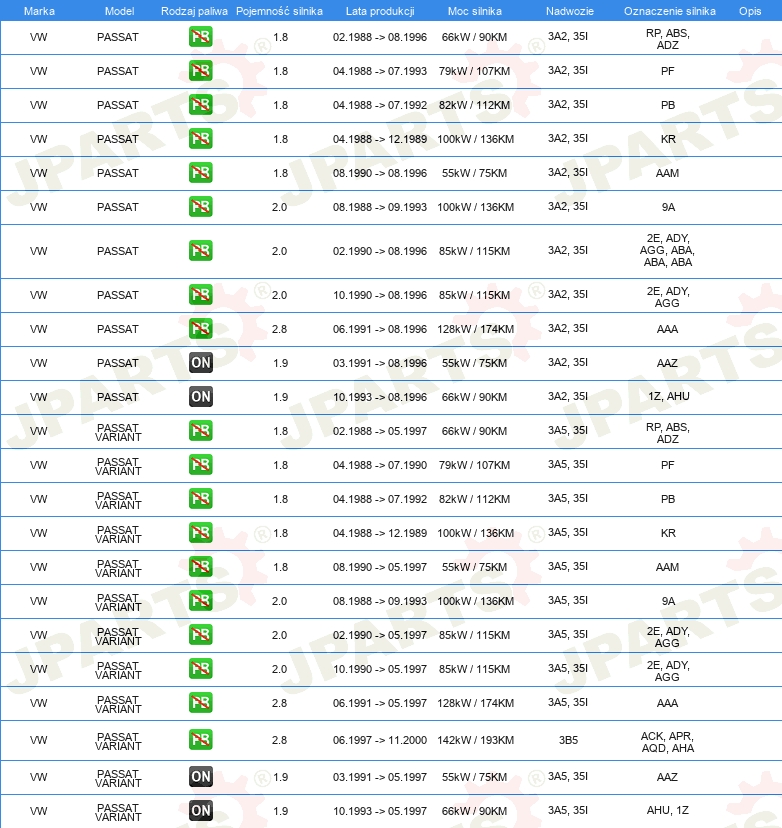Click the petrol icon in the 3A5 body PB engine row

201,498
